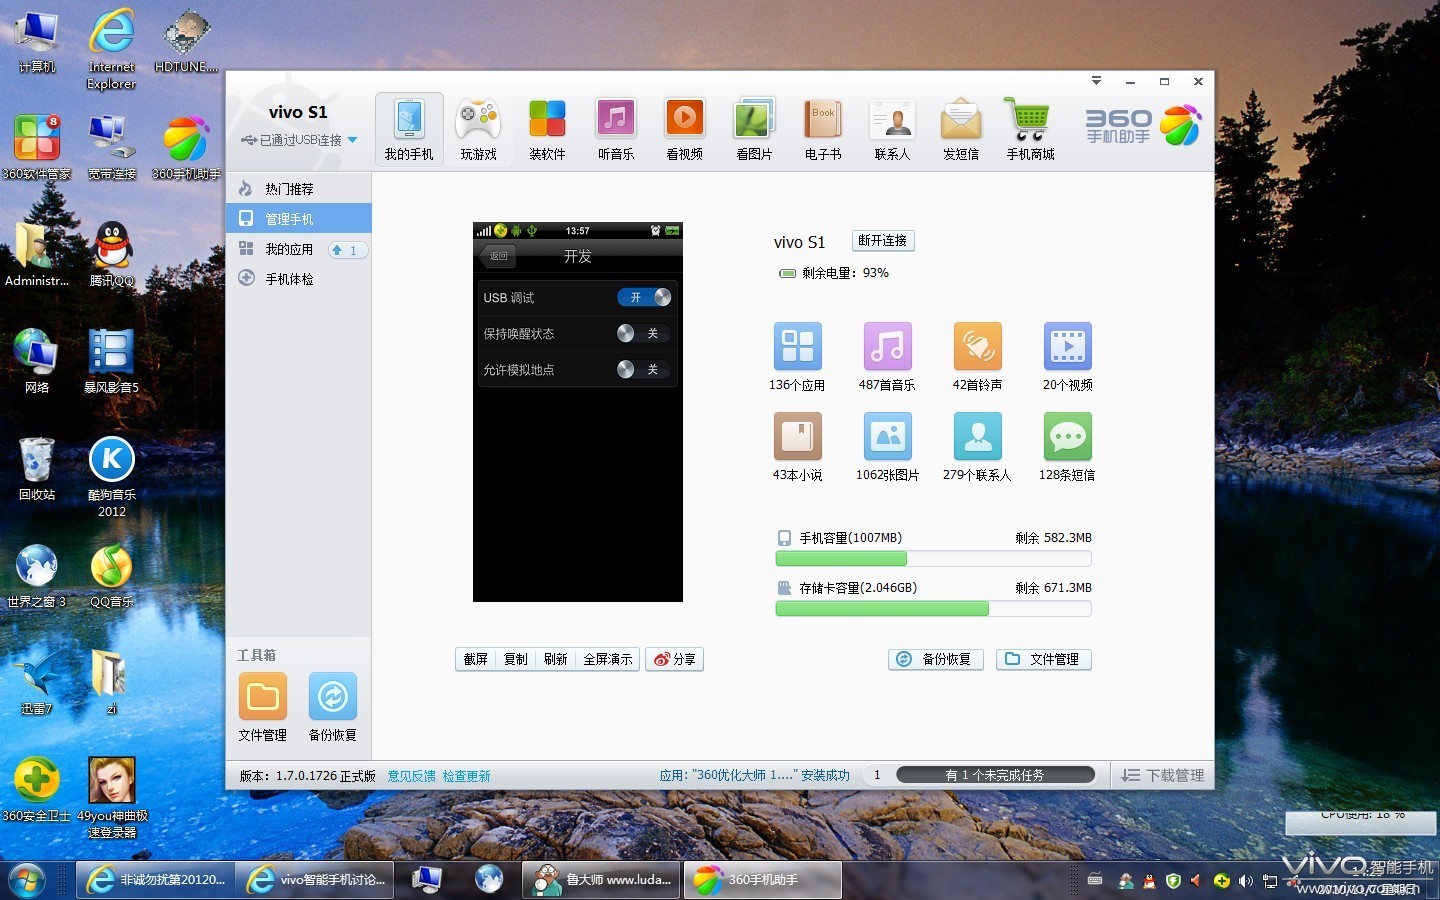Toggle the USB 调试 switch on phone screen
Image resolution: width=1440 pixels, height=900 pixels.
(x=644, y=297)
